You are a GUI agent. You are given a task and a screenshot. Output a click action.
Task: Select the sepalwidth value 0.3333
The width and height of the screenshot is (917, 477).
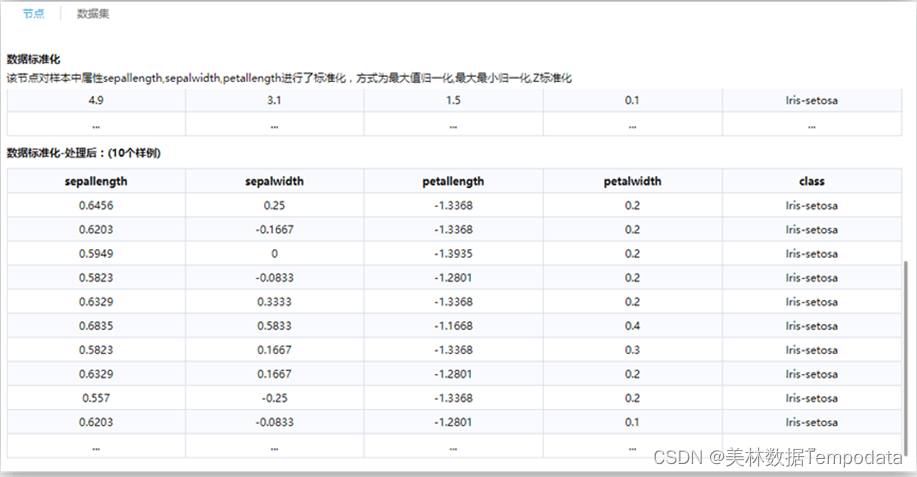[274, 302]
